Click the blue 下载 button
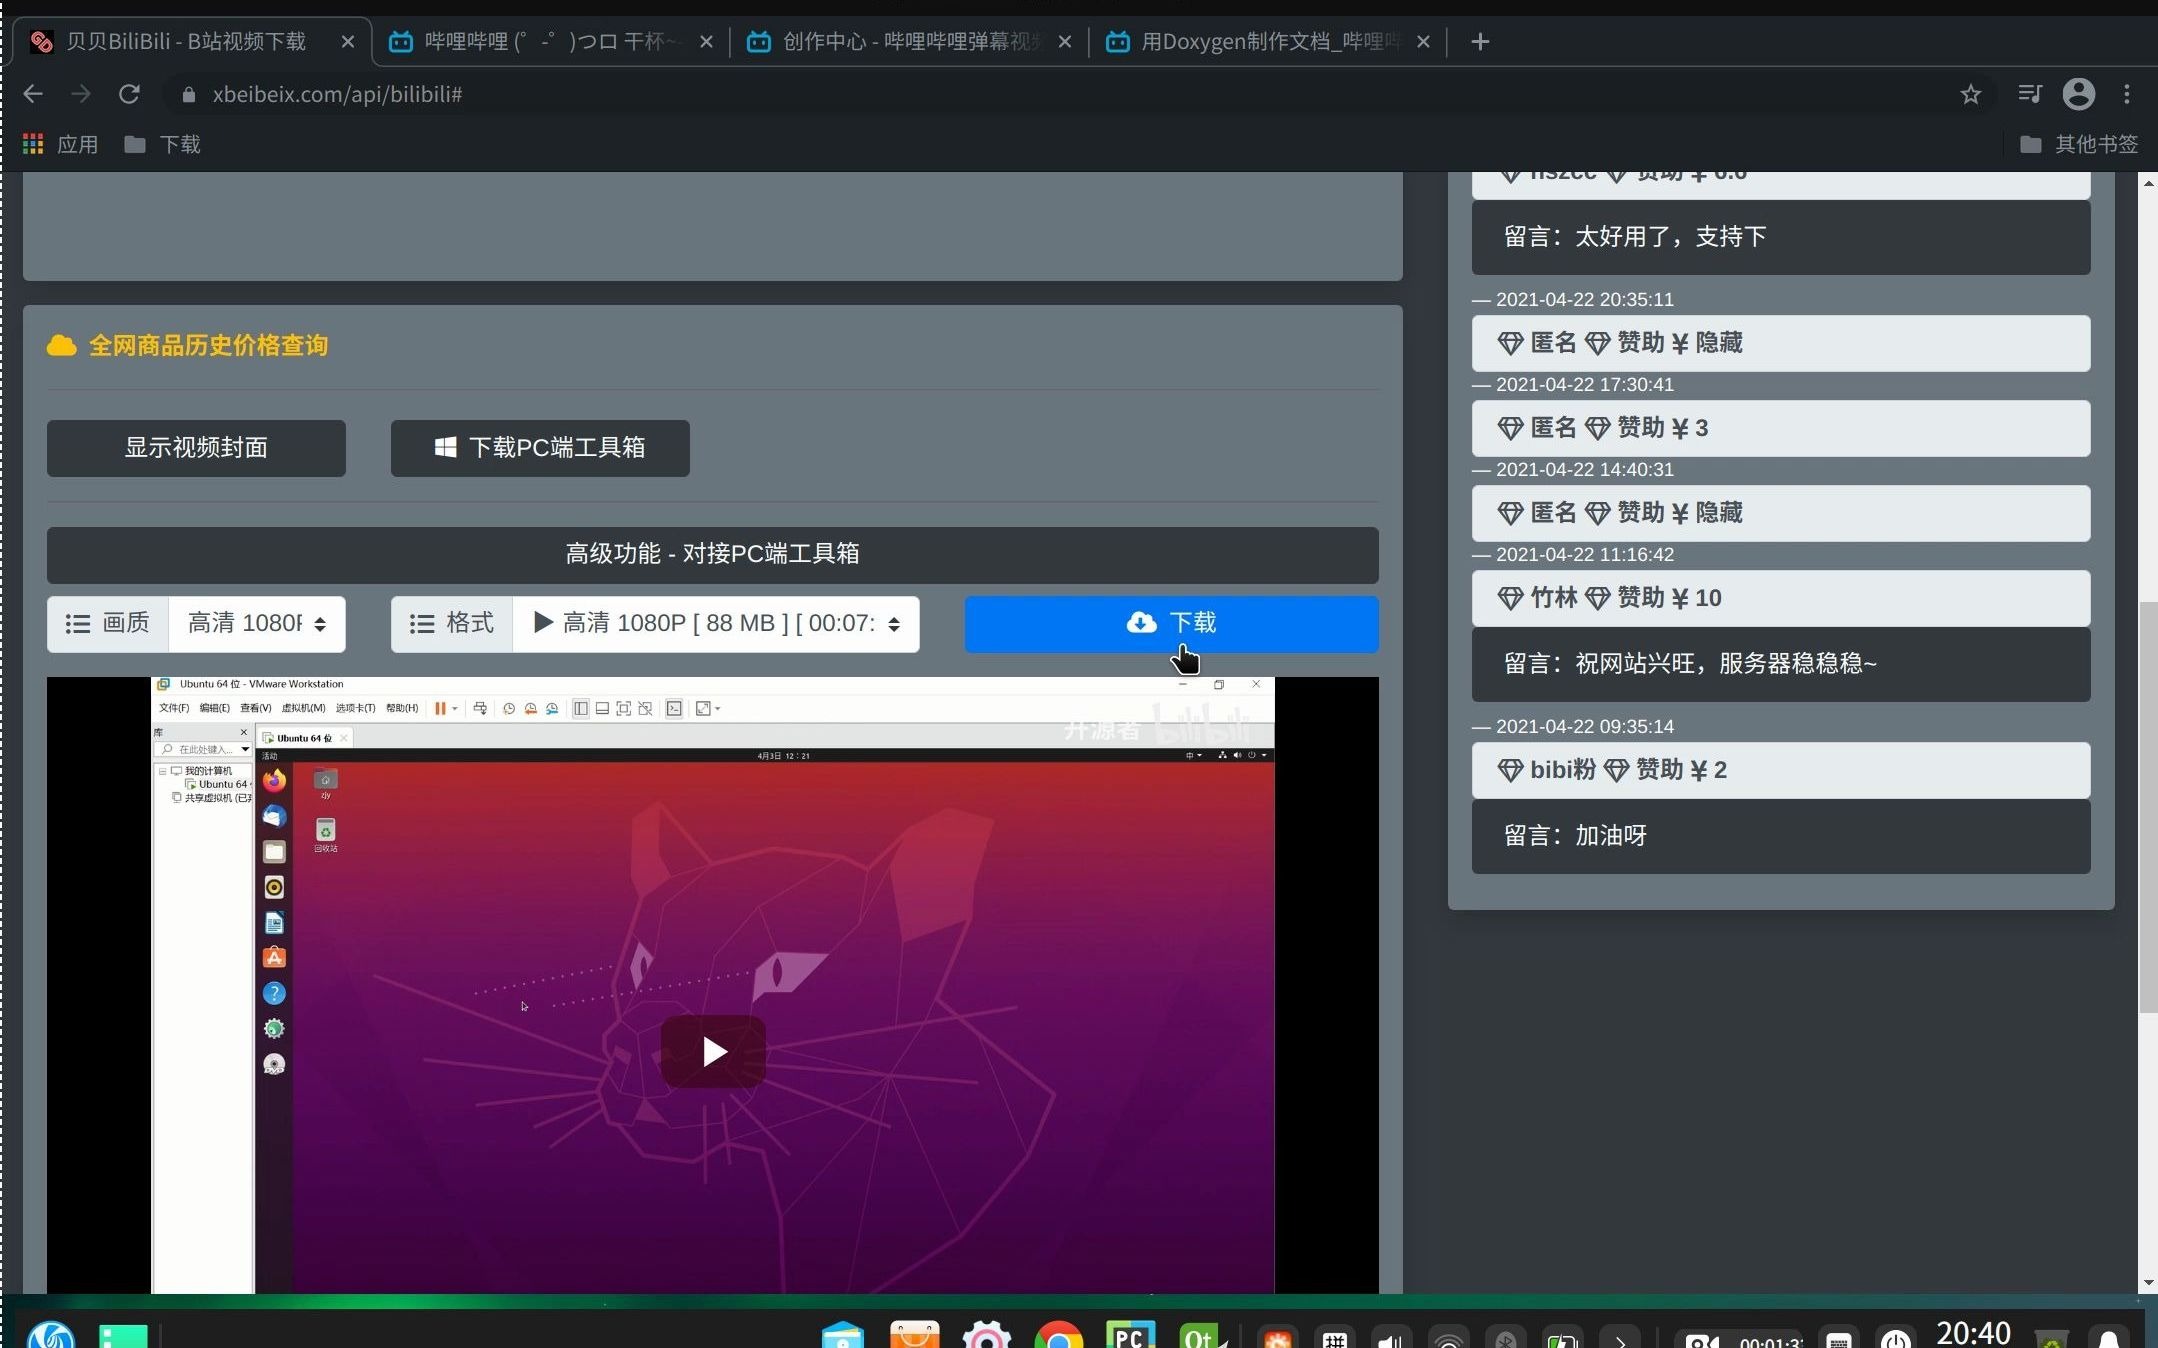Viewport: 2158px width, 1348px height. 1172,624
